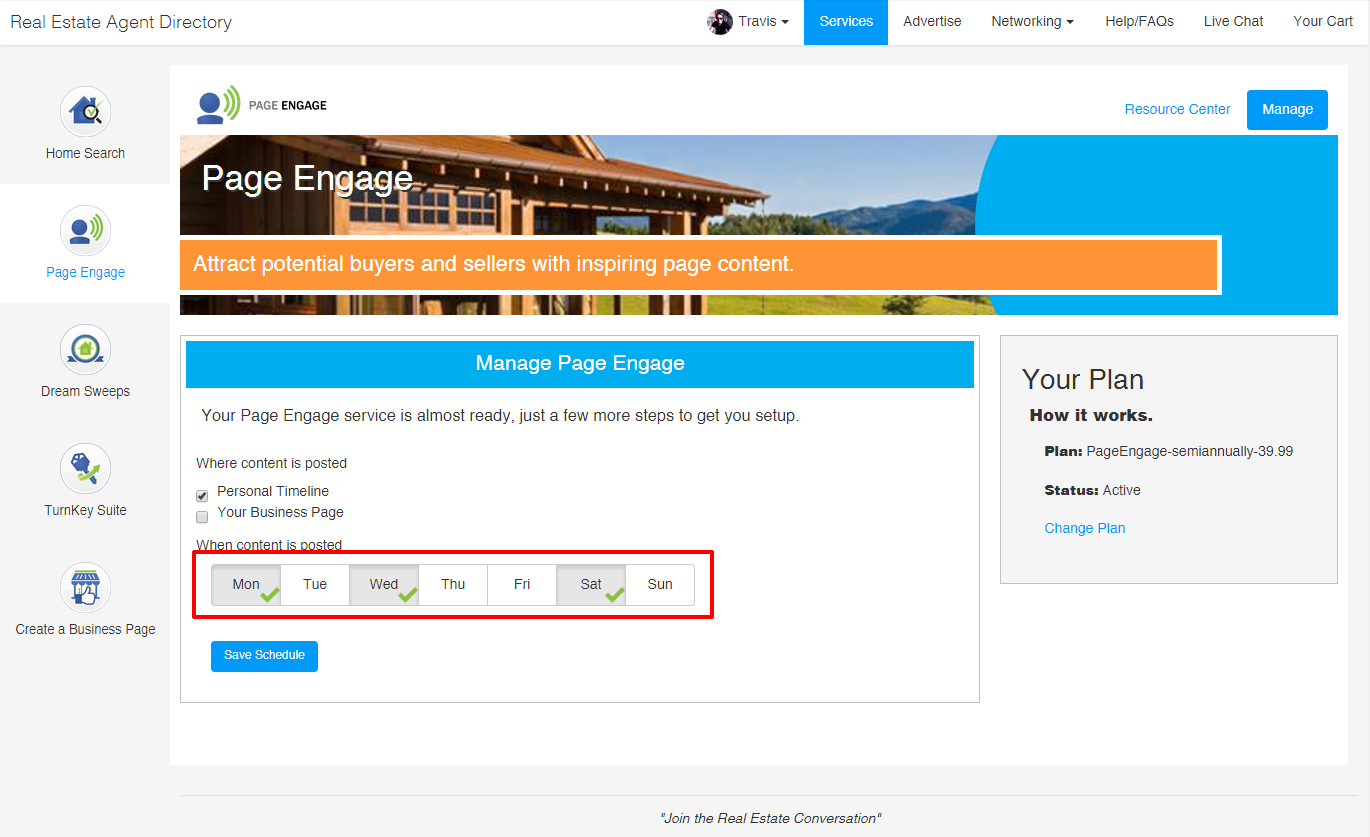
Task: Click Travis's profile avatar
Action: 720,22
